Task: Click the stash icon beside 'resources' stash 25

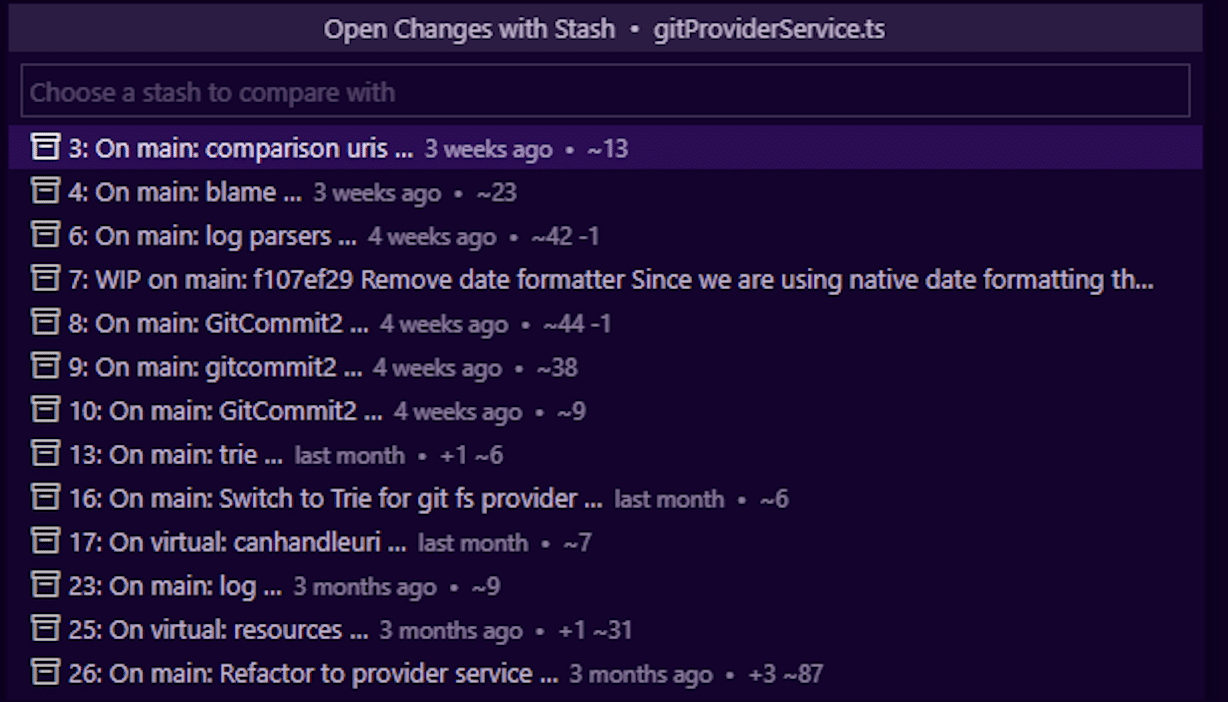Action: [x=45, y=629]
